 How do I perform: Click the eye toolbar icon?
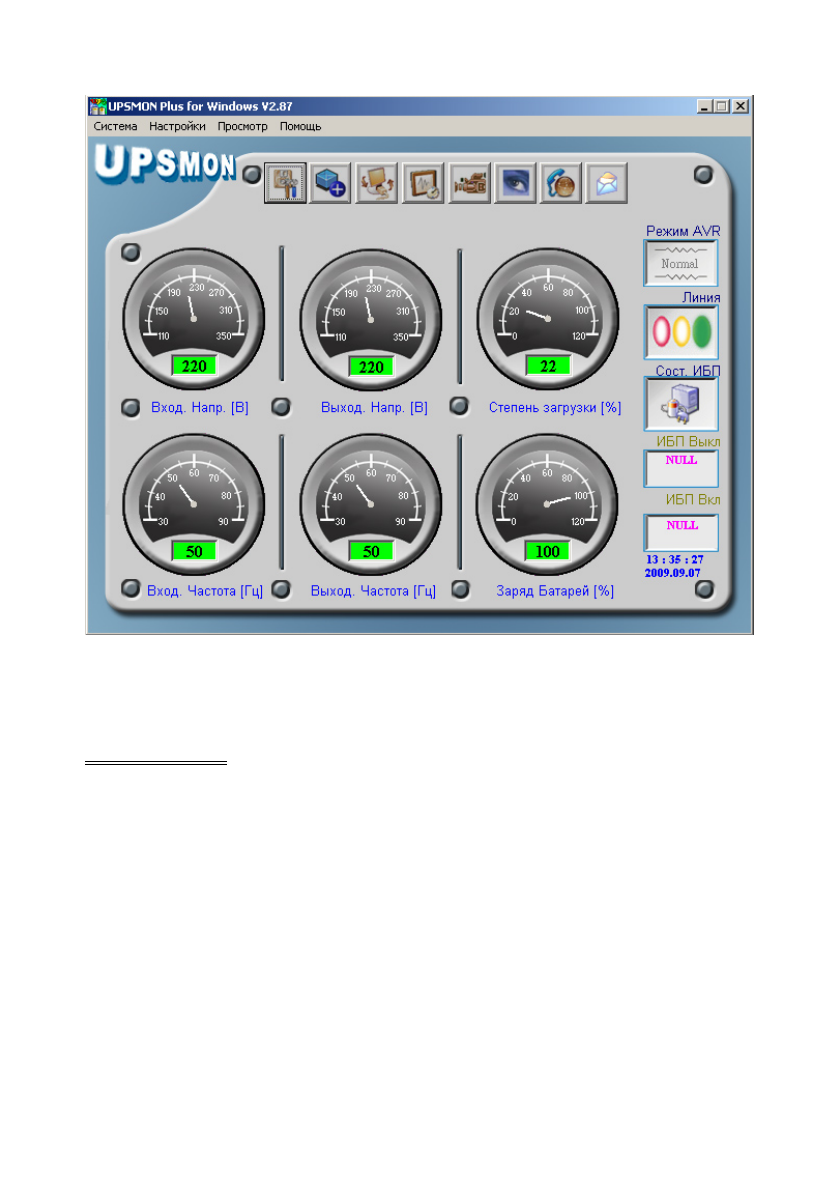tap(515, 184)
